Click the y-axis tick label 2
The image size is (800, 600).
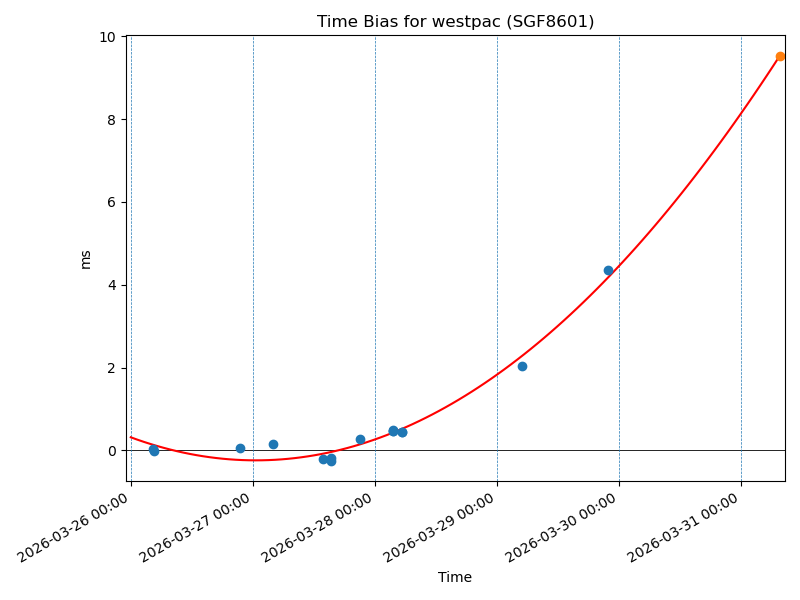(112, 368)
